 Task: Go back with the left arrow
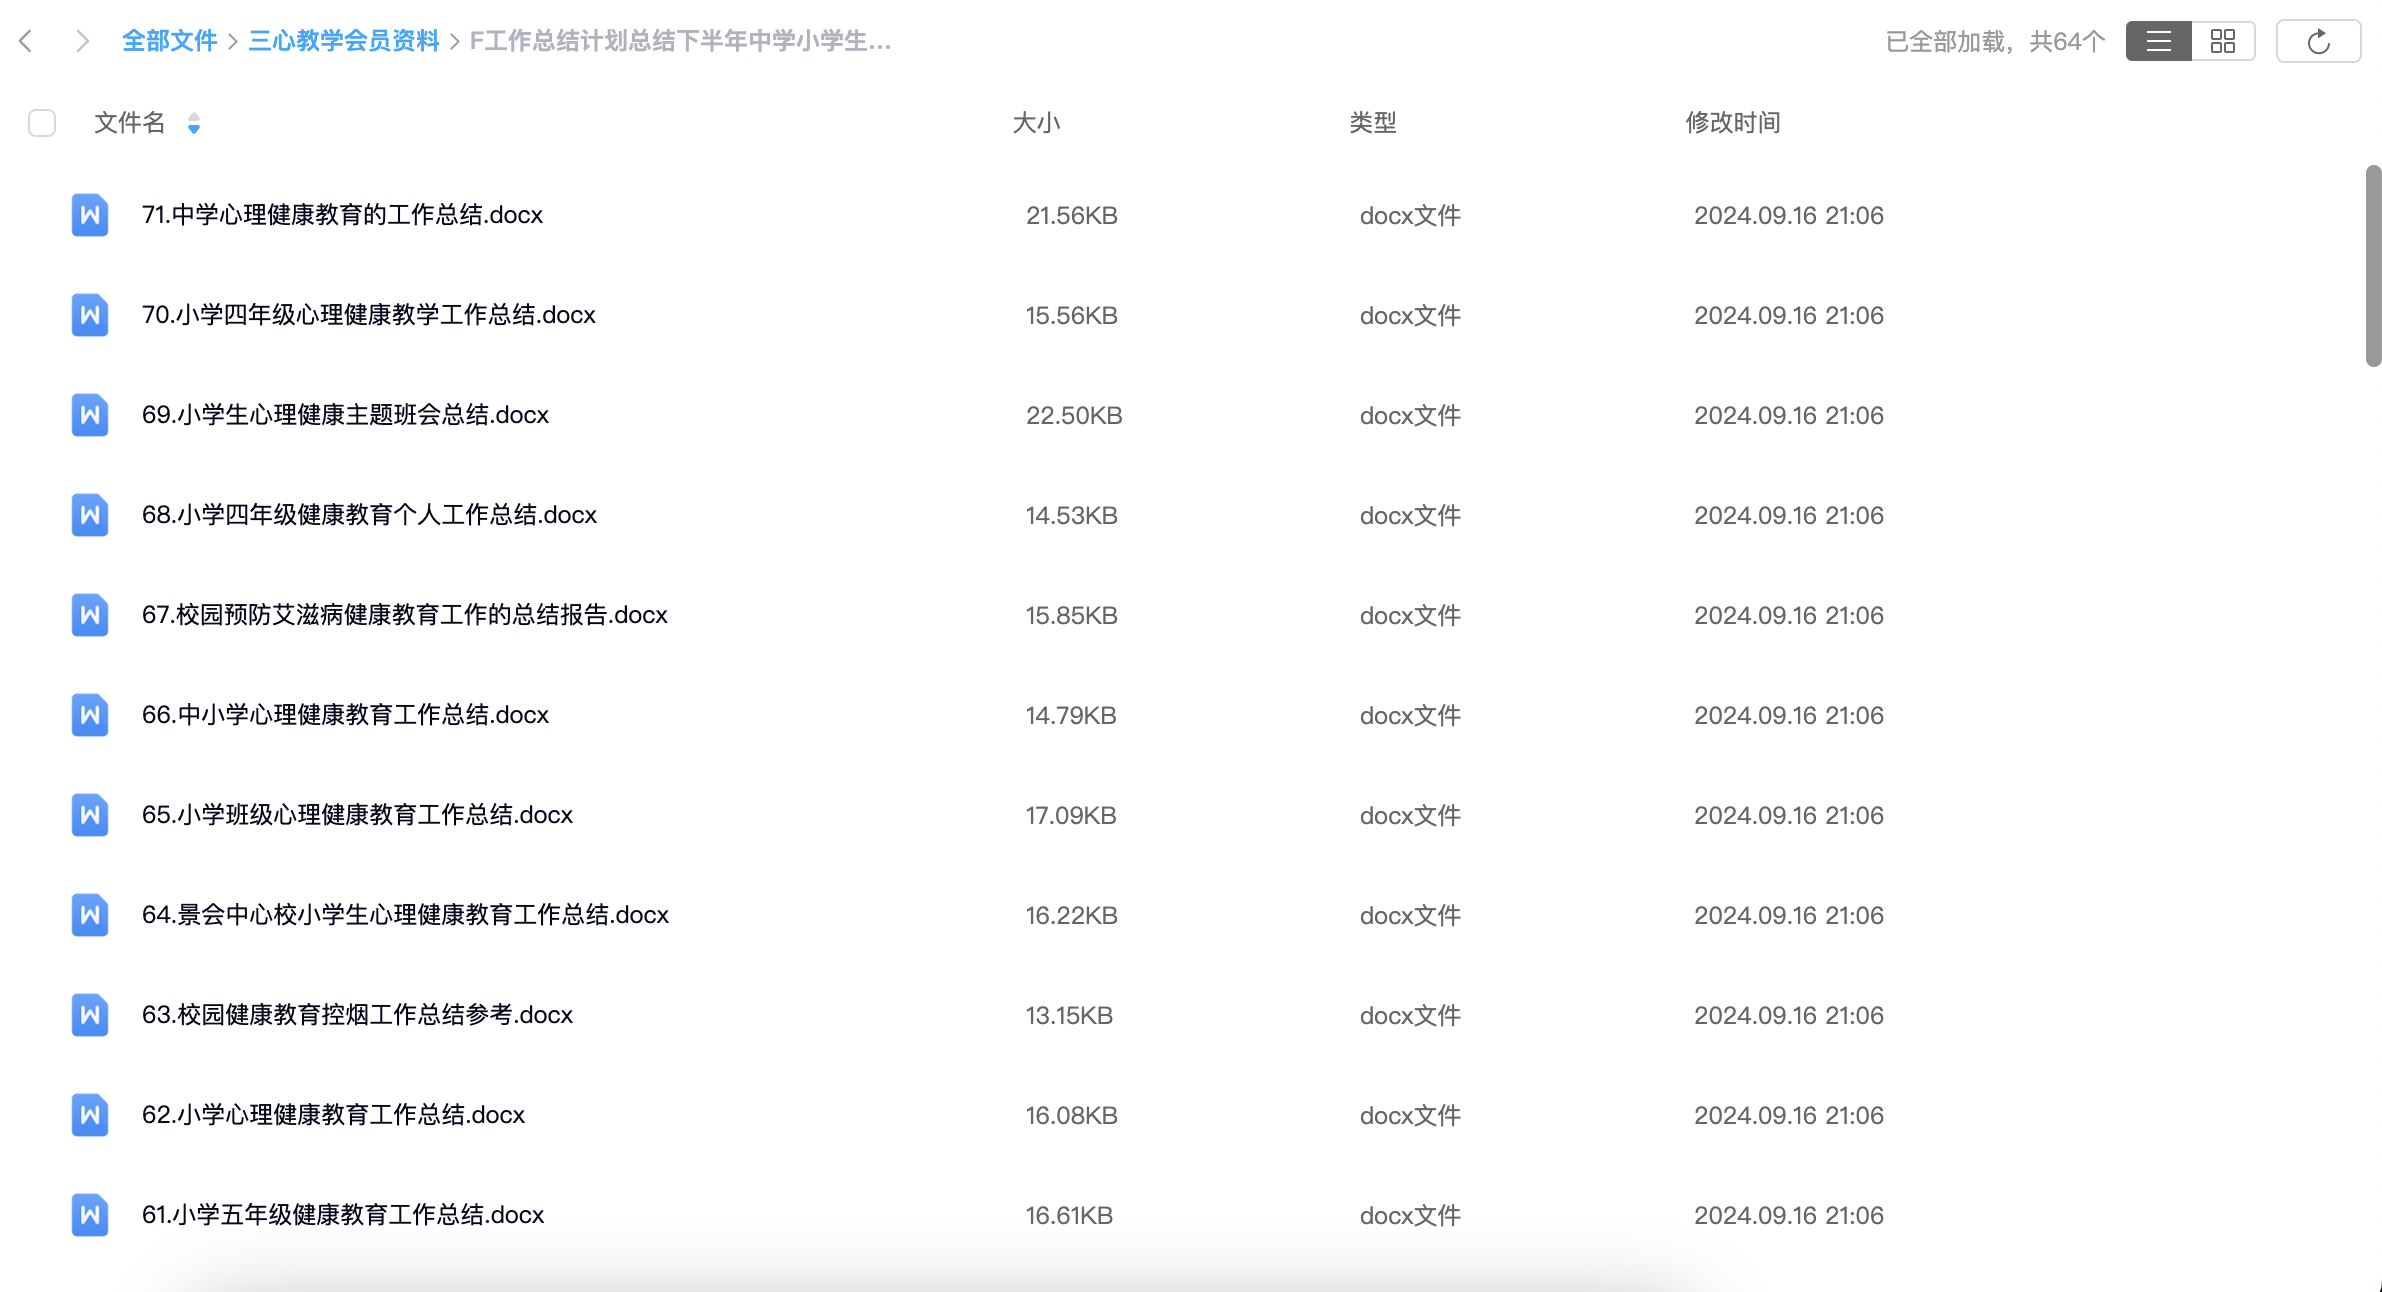(27, 41)
